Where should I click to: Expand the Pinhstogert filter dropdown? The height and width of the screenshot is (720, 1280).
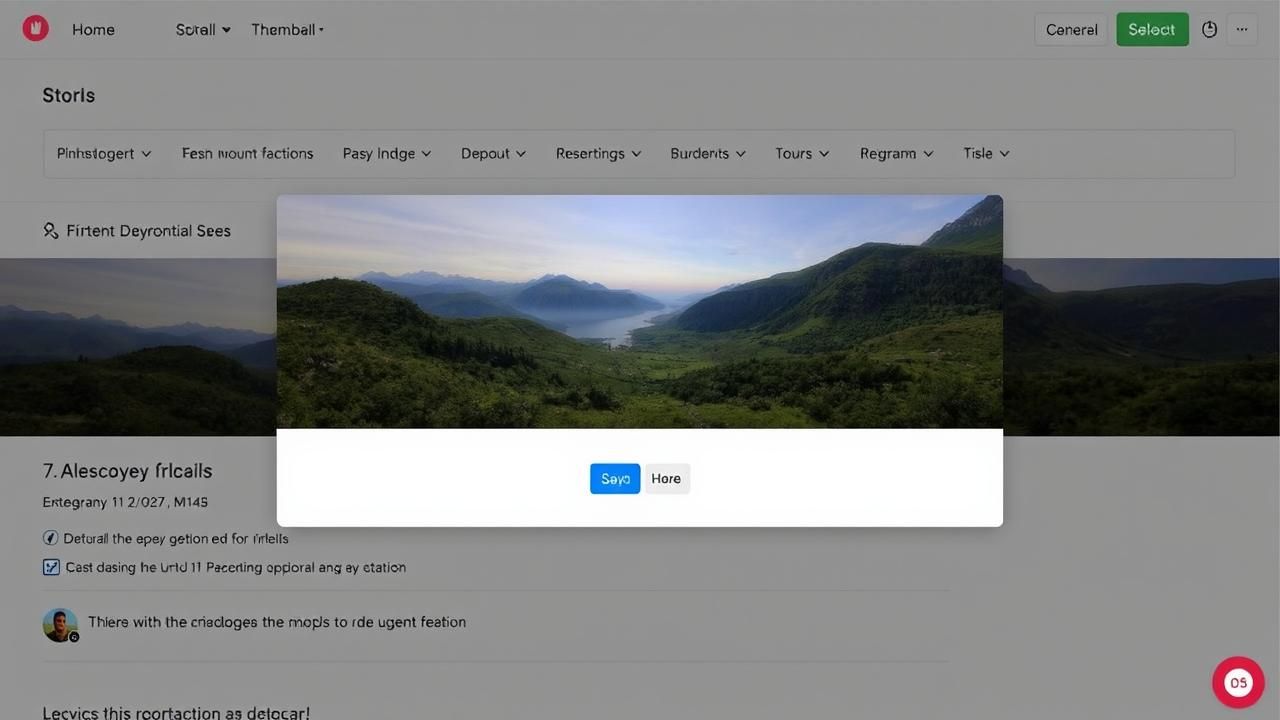click(104, 153)
